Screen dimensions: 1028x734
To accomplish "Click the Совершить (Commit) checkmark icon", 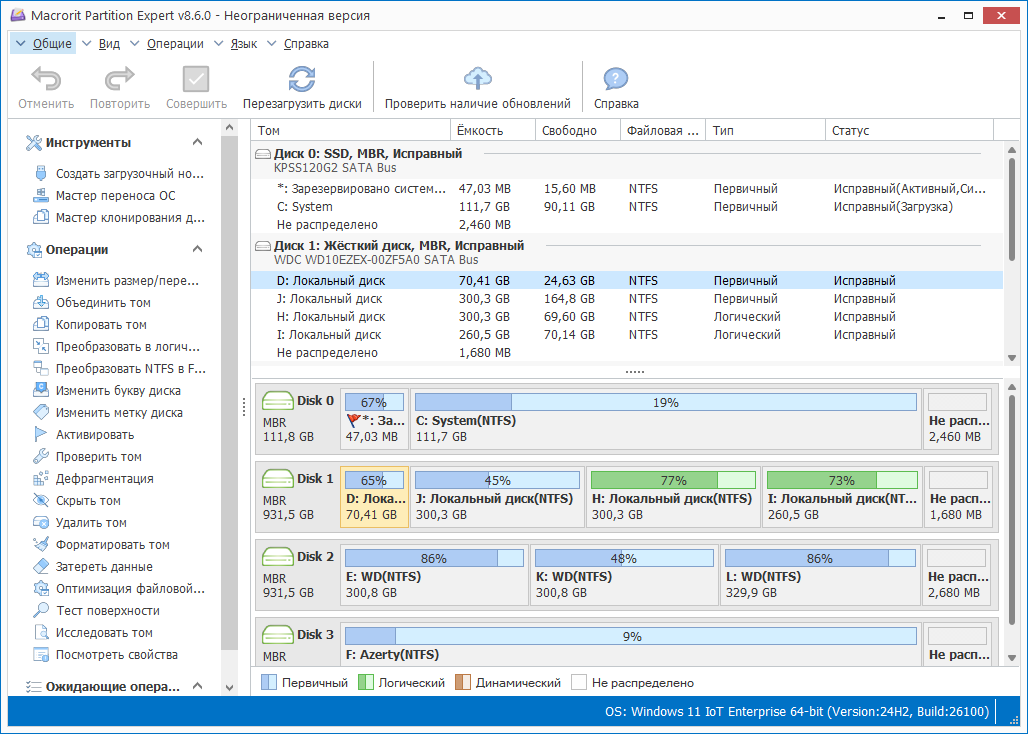I will [196, 79].
